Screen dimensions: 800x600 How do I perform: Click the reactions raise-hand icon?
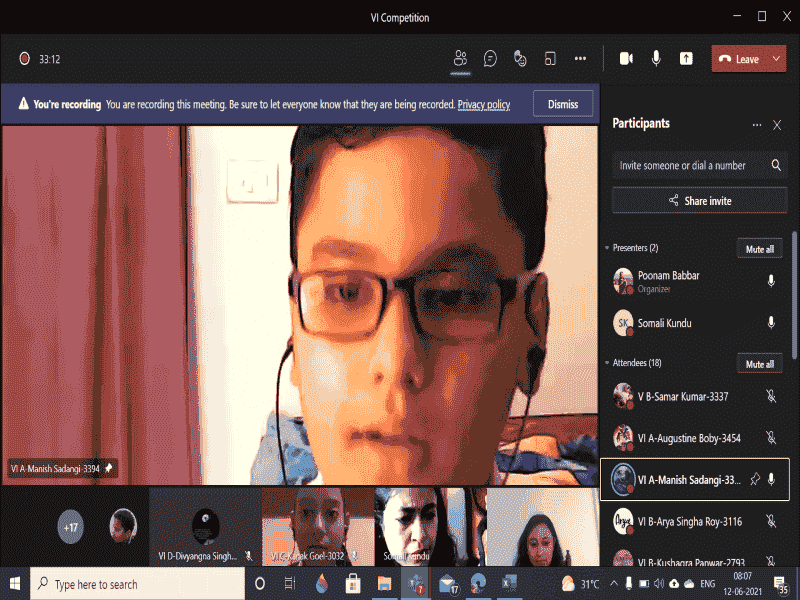[520, 59]
